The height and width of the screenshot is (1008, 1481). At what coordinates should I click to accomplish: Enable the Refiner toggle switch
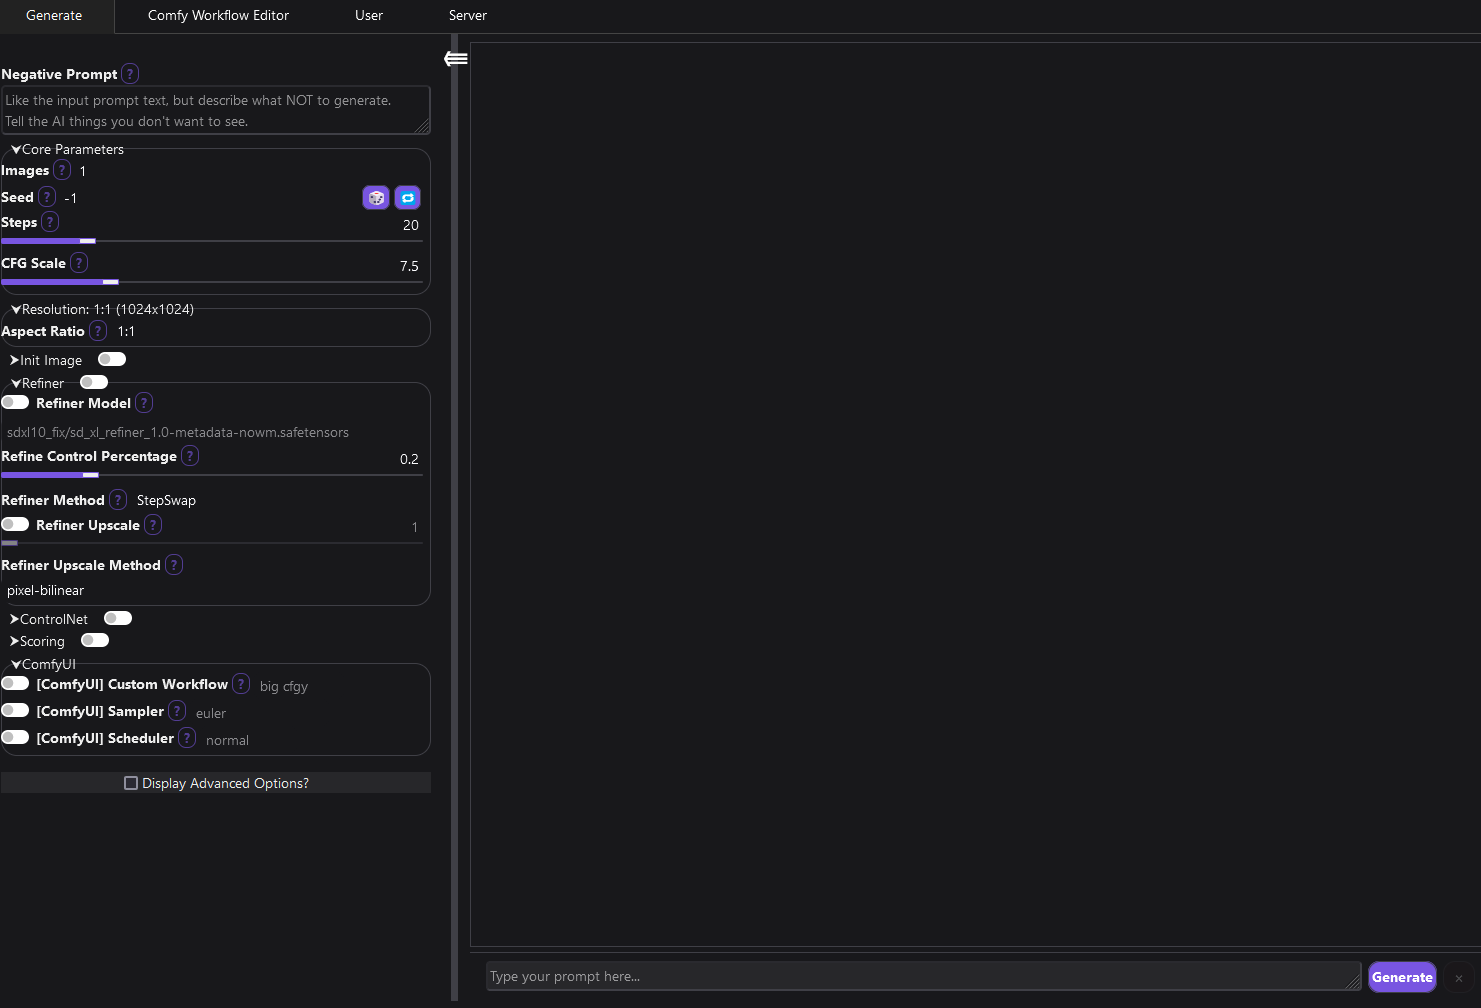tap(93, 381)
